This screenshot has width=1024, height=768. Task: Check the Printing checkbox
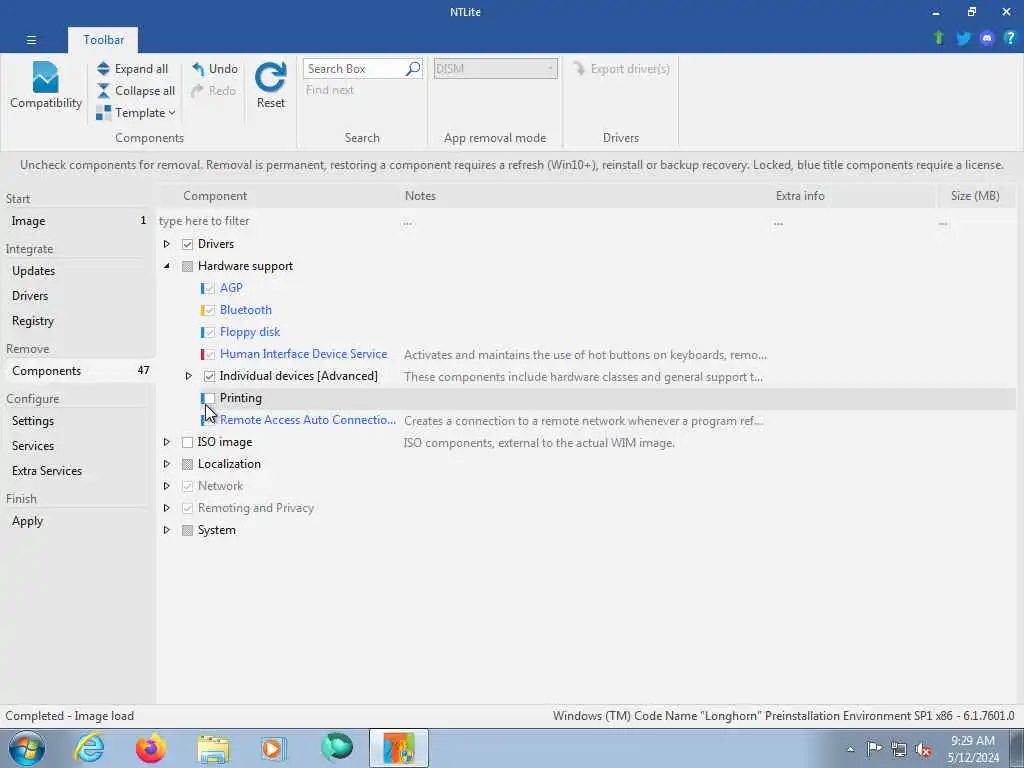209,398
